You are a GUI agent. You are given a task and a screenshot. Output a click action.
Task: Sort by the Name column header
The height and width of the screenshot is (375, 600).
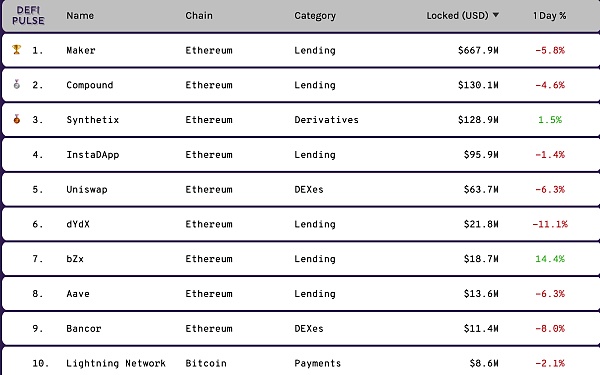pyautogui.click(x=80, y=16)
